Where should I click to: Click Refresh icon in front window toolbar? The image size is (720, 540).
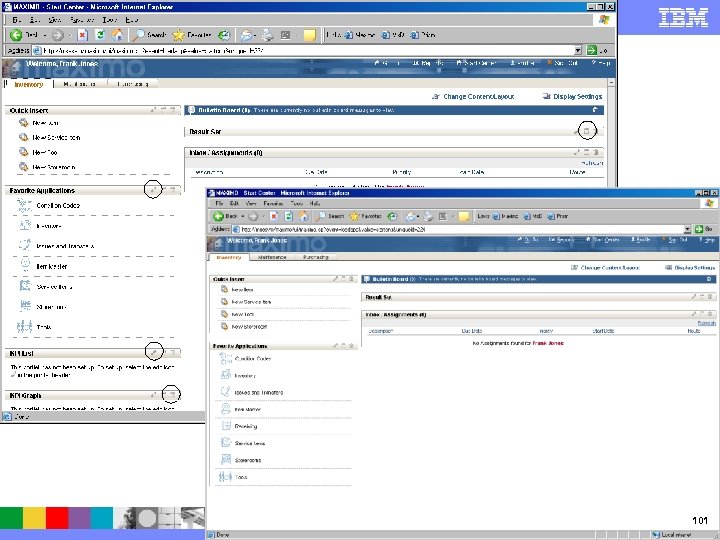coord(288,216)
